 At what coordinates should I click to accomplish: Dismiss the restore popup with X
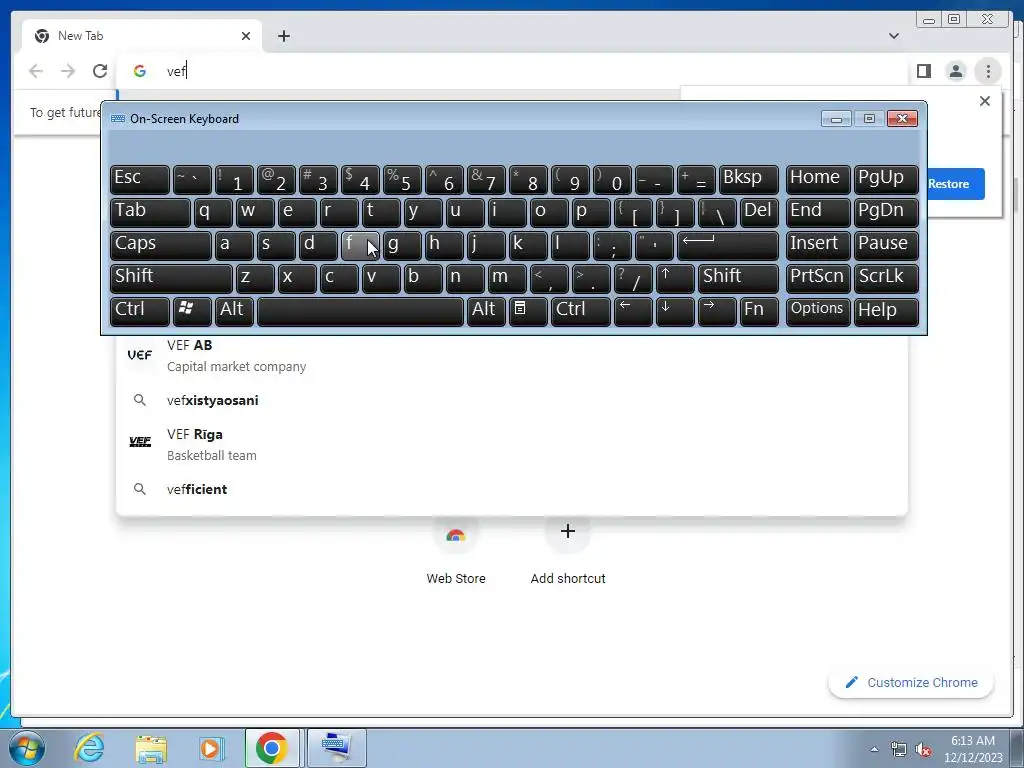pyautogui.click(x=985, y=101)
